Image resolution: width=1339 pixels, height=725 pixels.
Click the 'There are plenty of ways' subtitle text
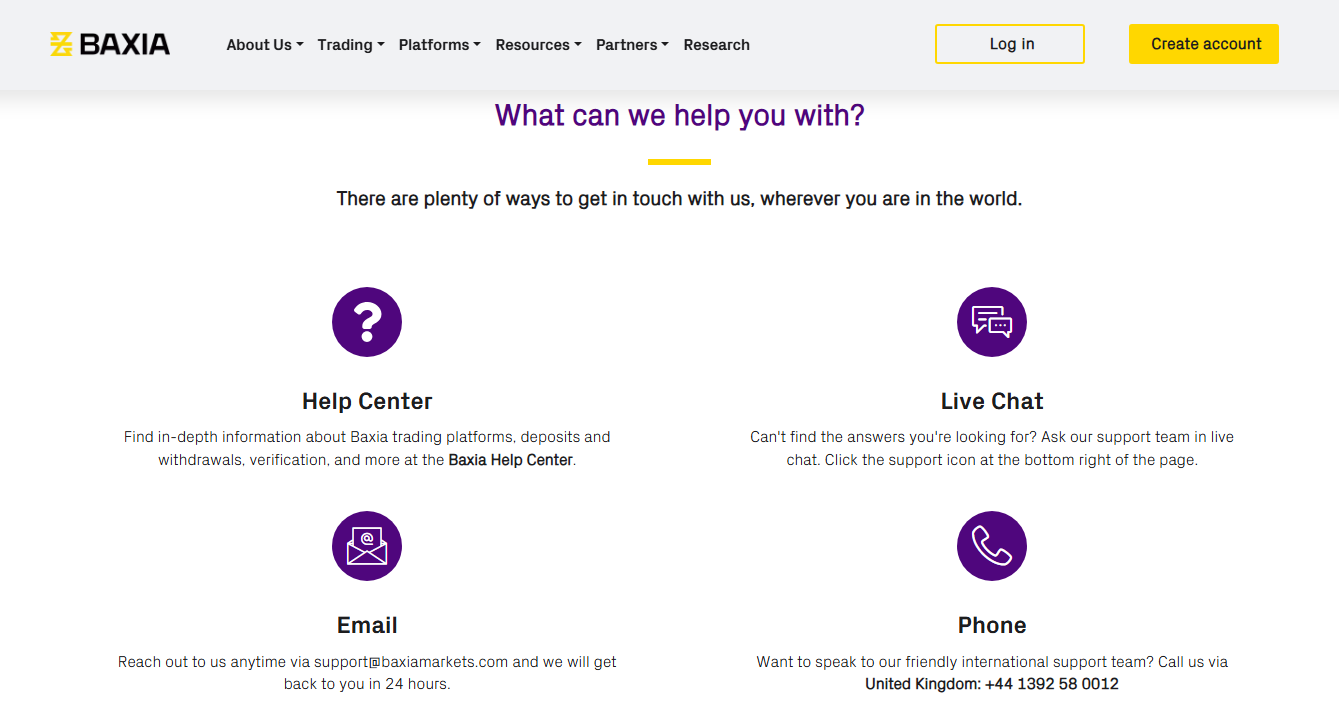click(679, 199)
